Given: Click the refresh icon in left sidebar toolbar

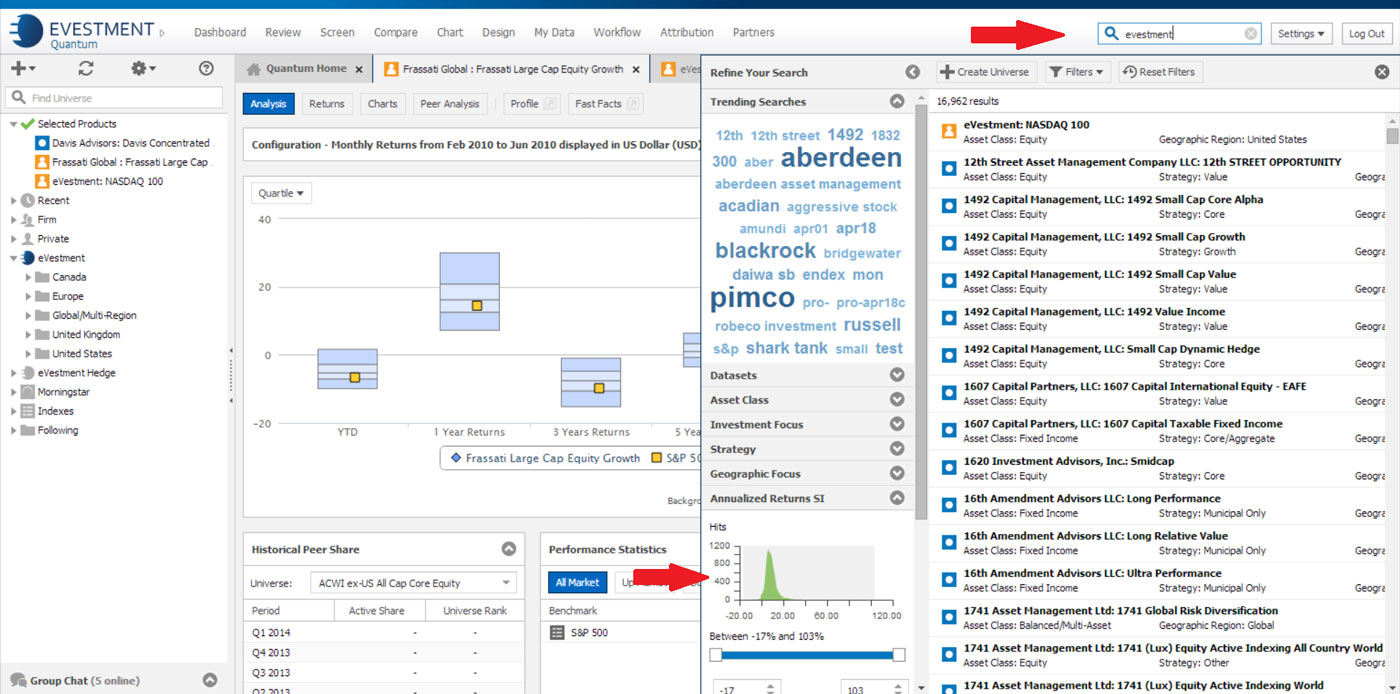Looking at the screenshot, I should (x=86, y=69).
